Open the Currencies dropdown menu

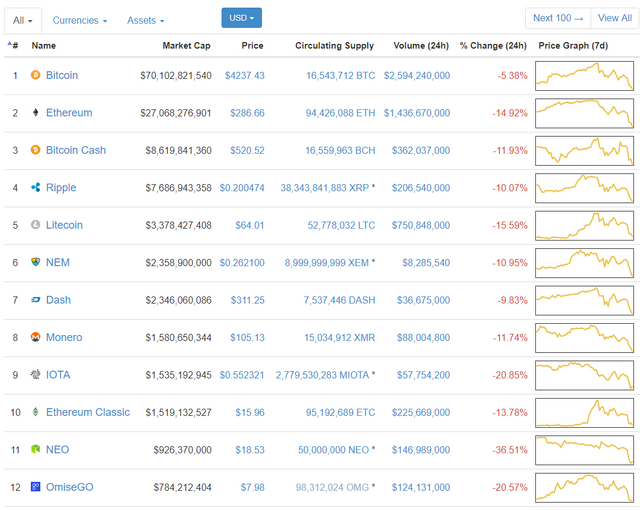(80, 20)
